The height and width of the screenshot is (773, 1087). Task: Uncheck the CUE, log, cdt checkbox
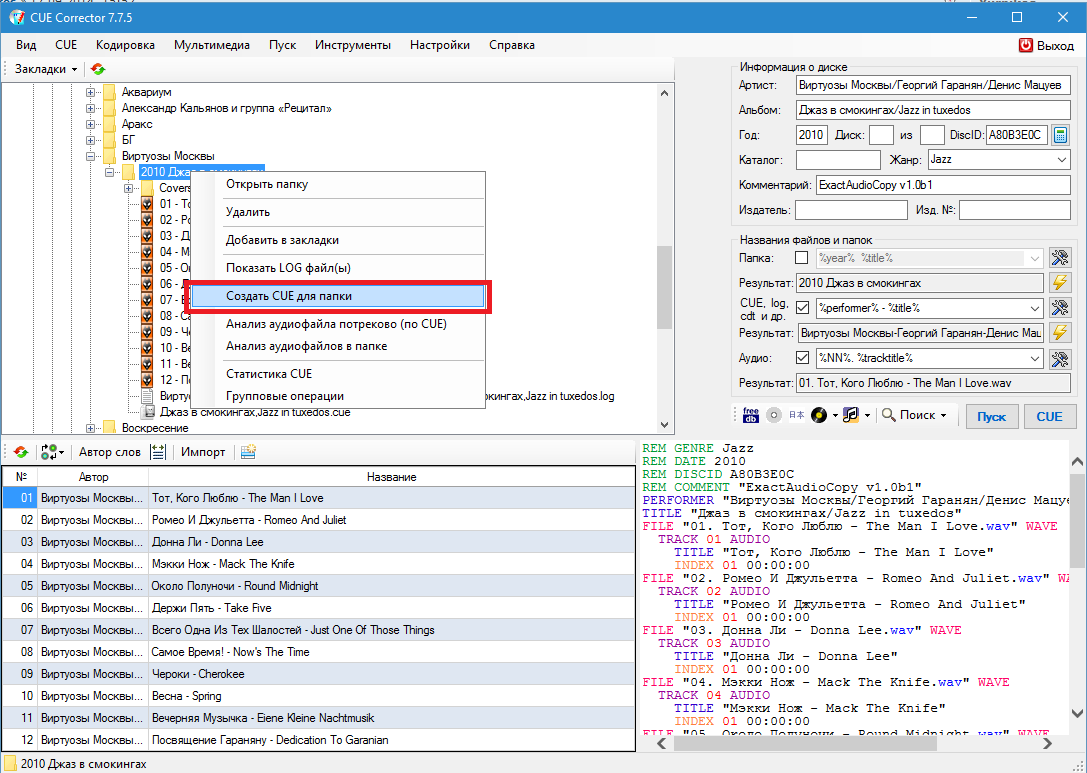(801, 308)
